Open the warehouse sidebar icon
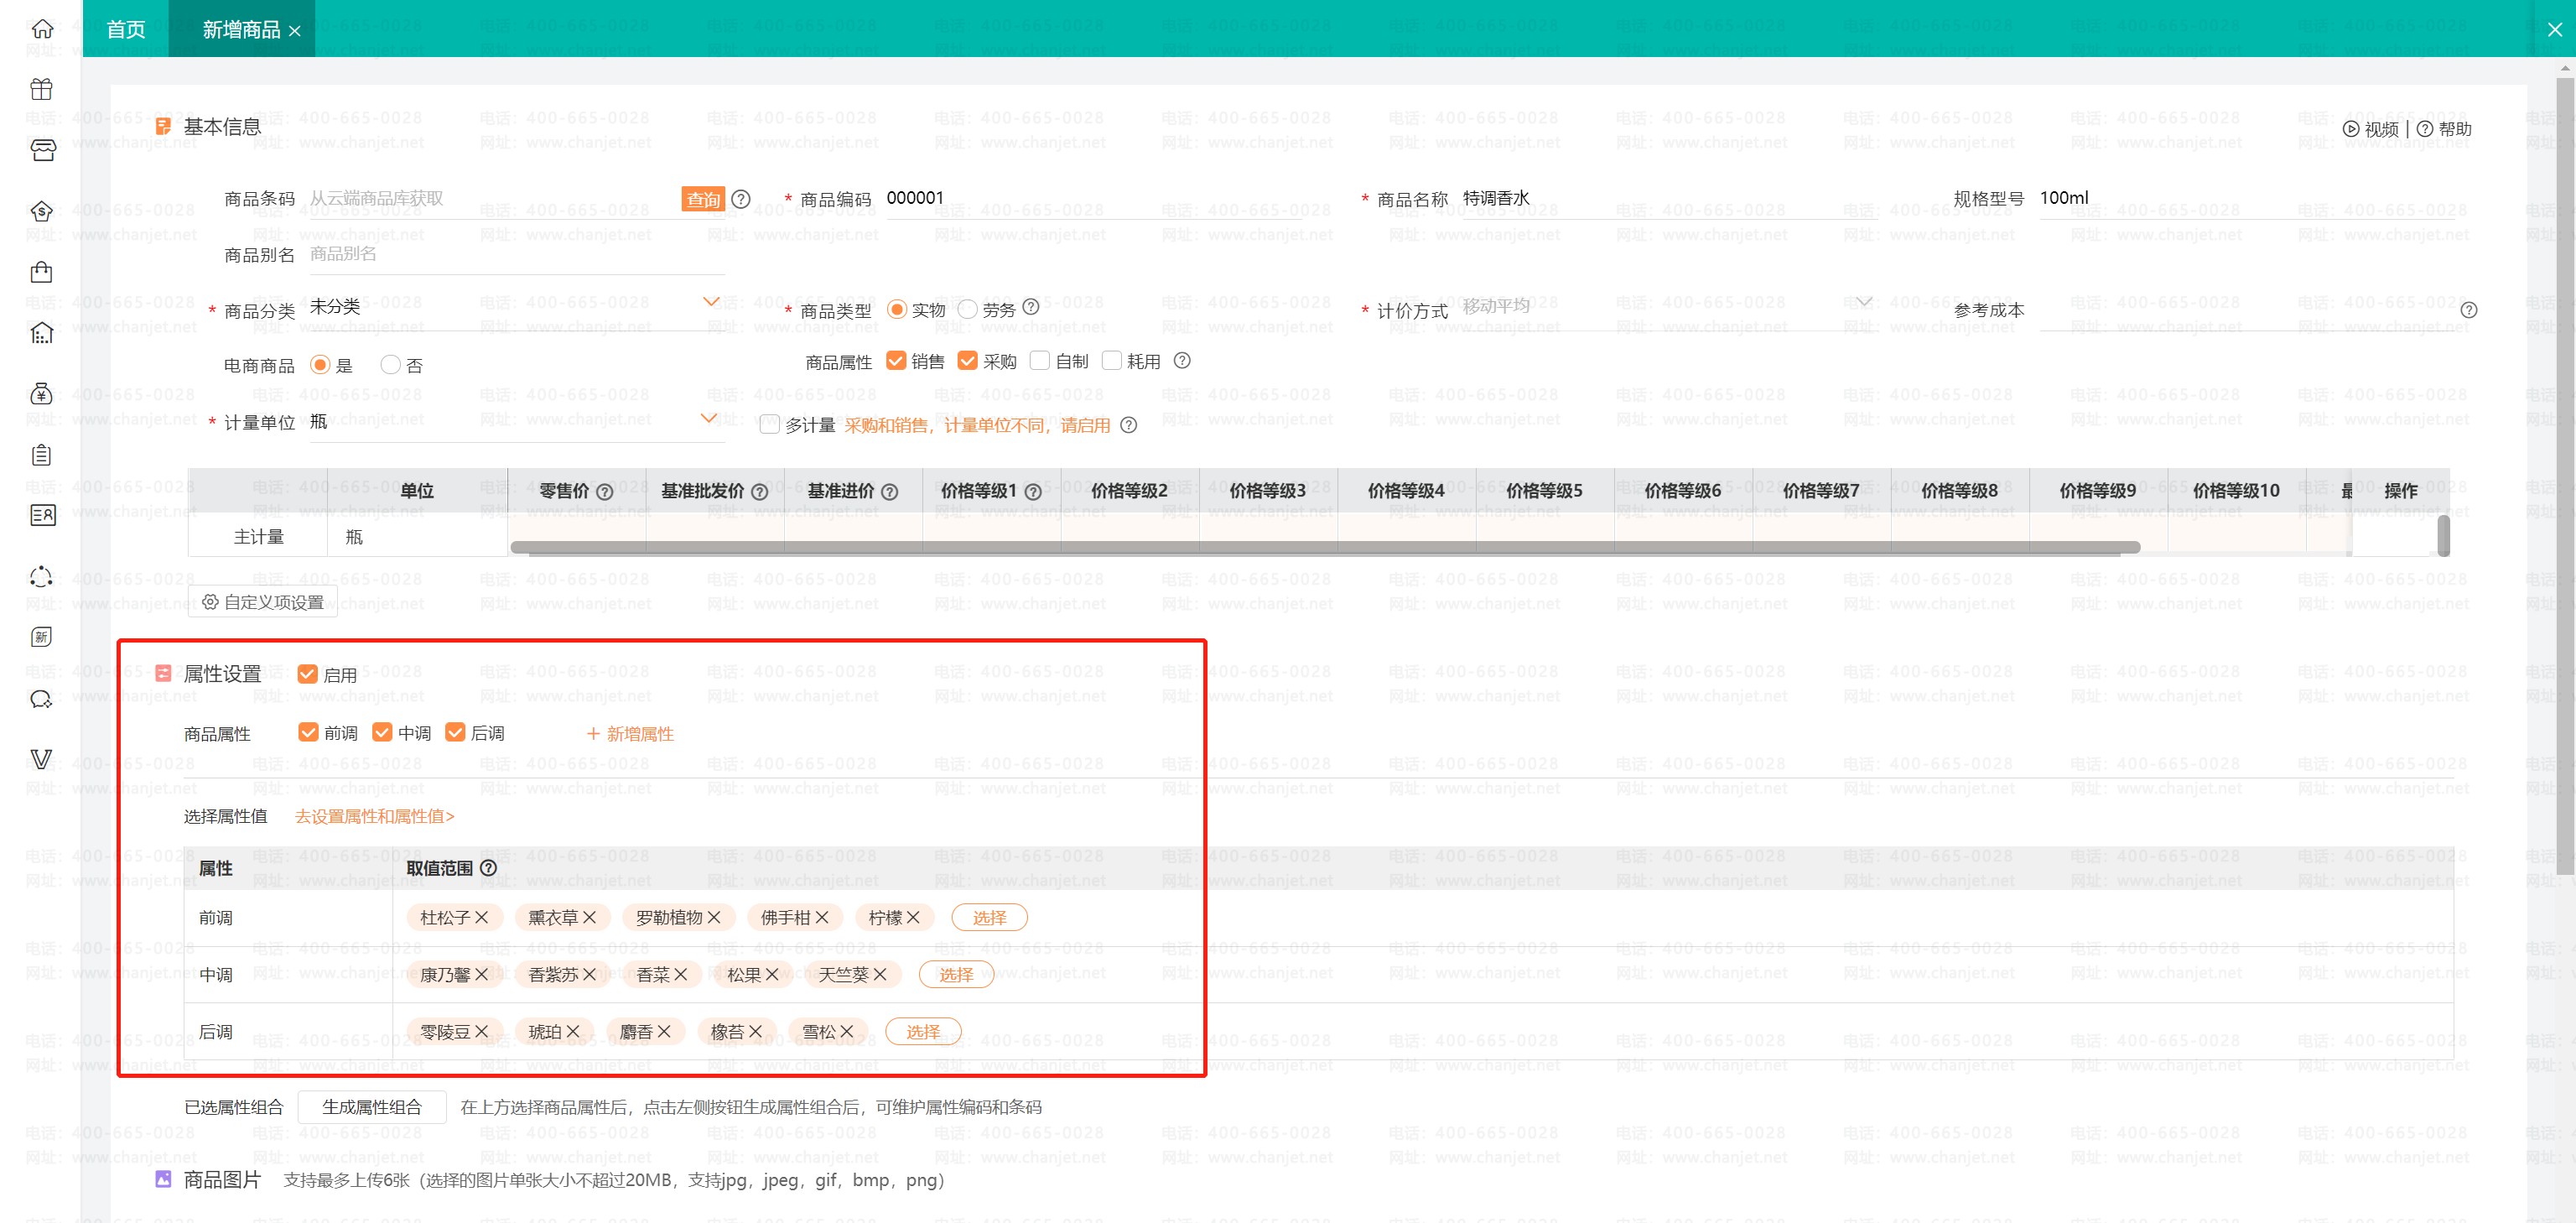Image resolution: width=2576 pixels, height=1223 pixels. click(x=41, y=333)
